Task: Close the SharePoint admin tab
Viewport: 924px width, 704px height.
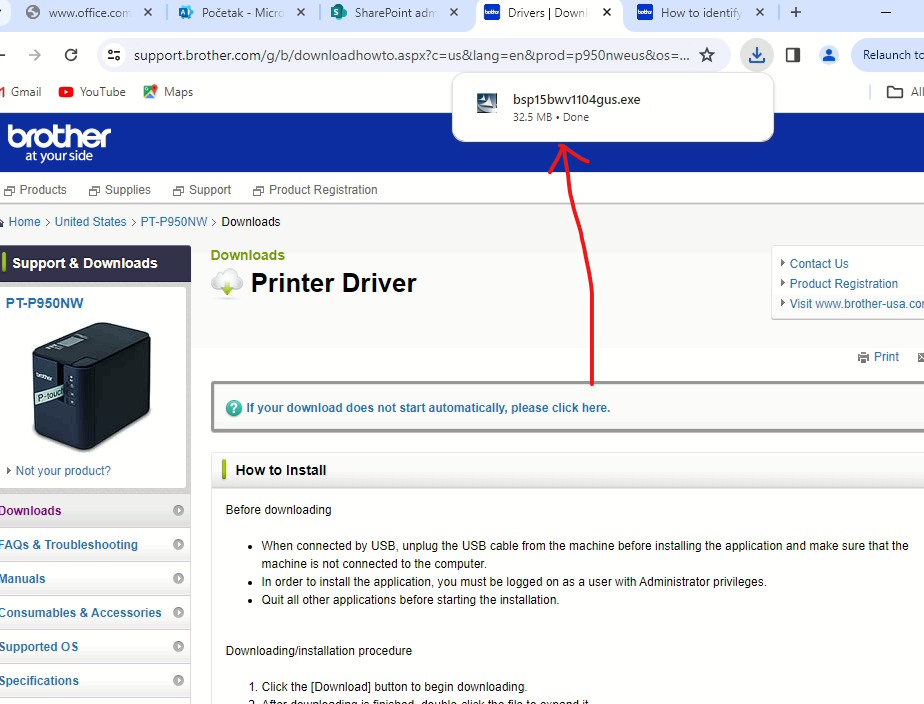Action: point(454,12)
